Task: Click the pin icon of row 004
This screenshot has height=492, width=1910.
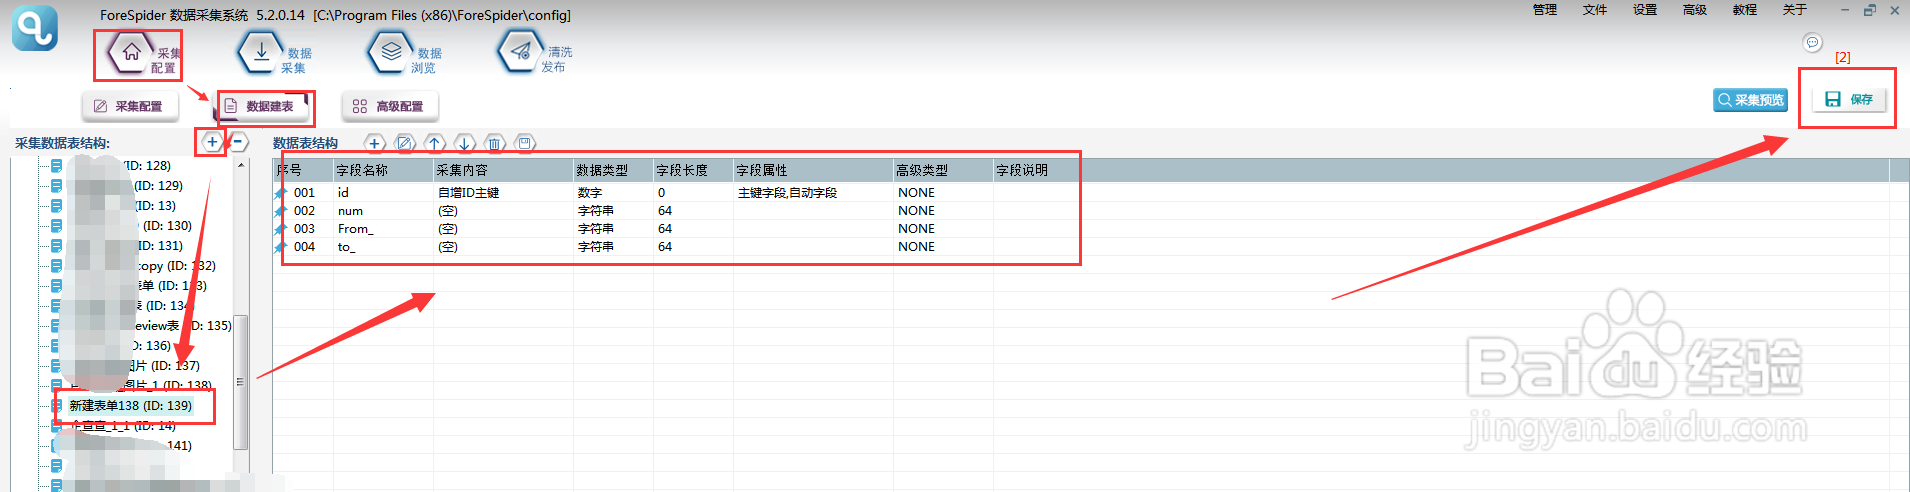Action: pos(281,246)
